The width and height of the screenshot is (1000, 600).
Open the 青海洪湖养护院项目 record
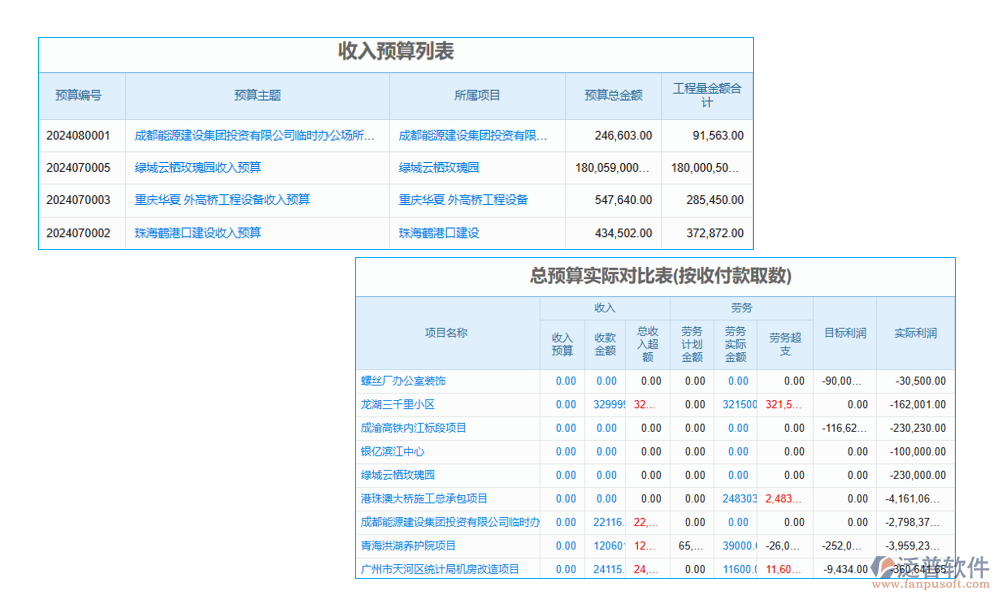[x=407, y=546]
